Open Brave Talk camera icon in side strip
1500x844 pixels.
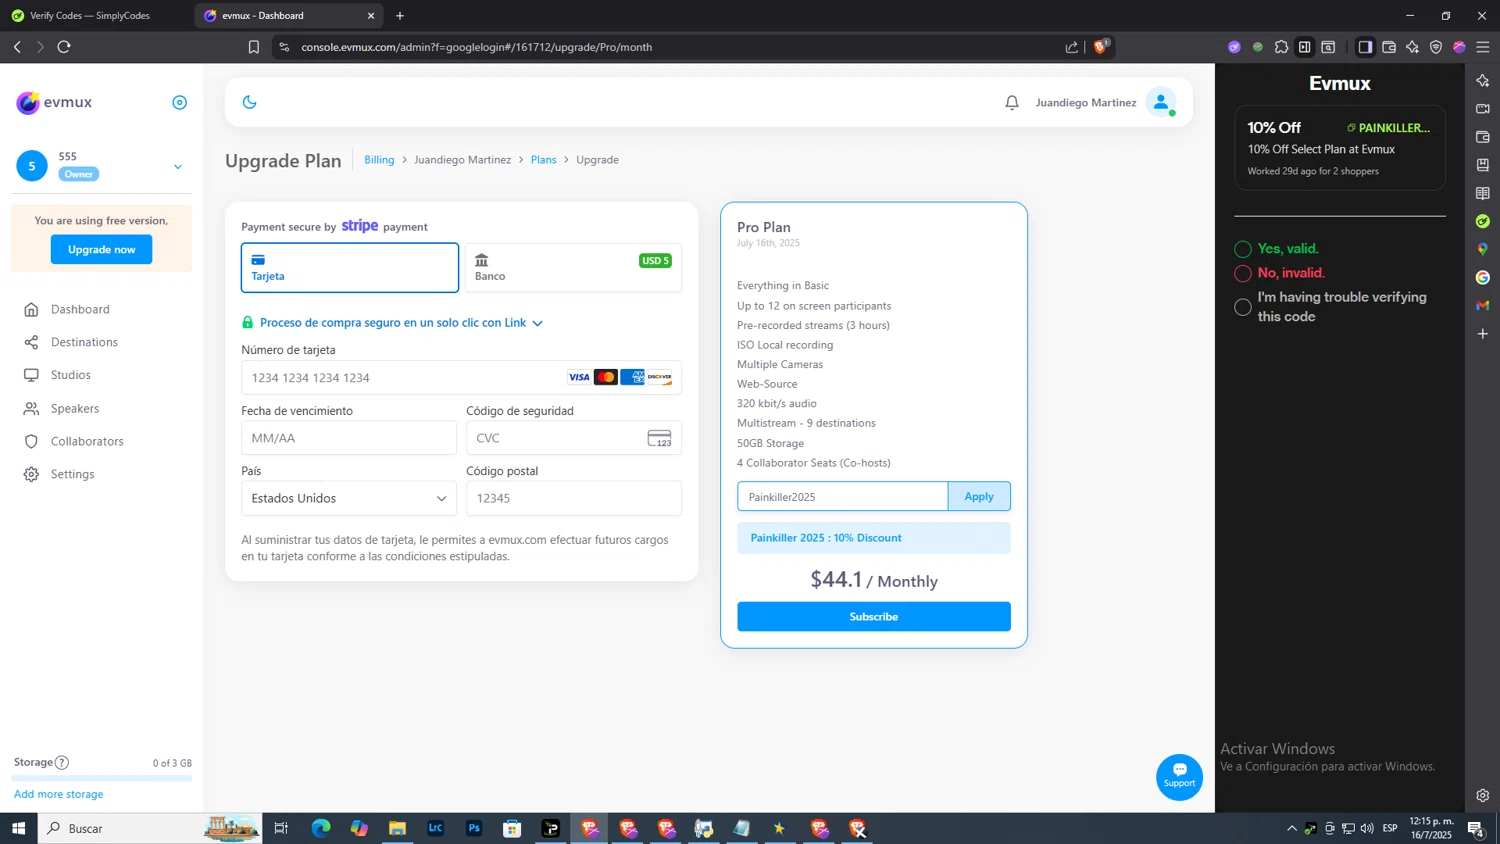click(1483, 108)
